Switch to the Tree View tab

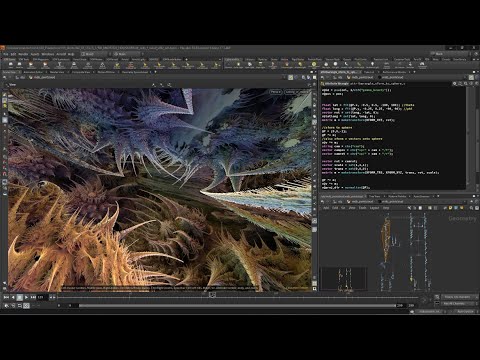point(375,196)
